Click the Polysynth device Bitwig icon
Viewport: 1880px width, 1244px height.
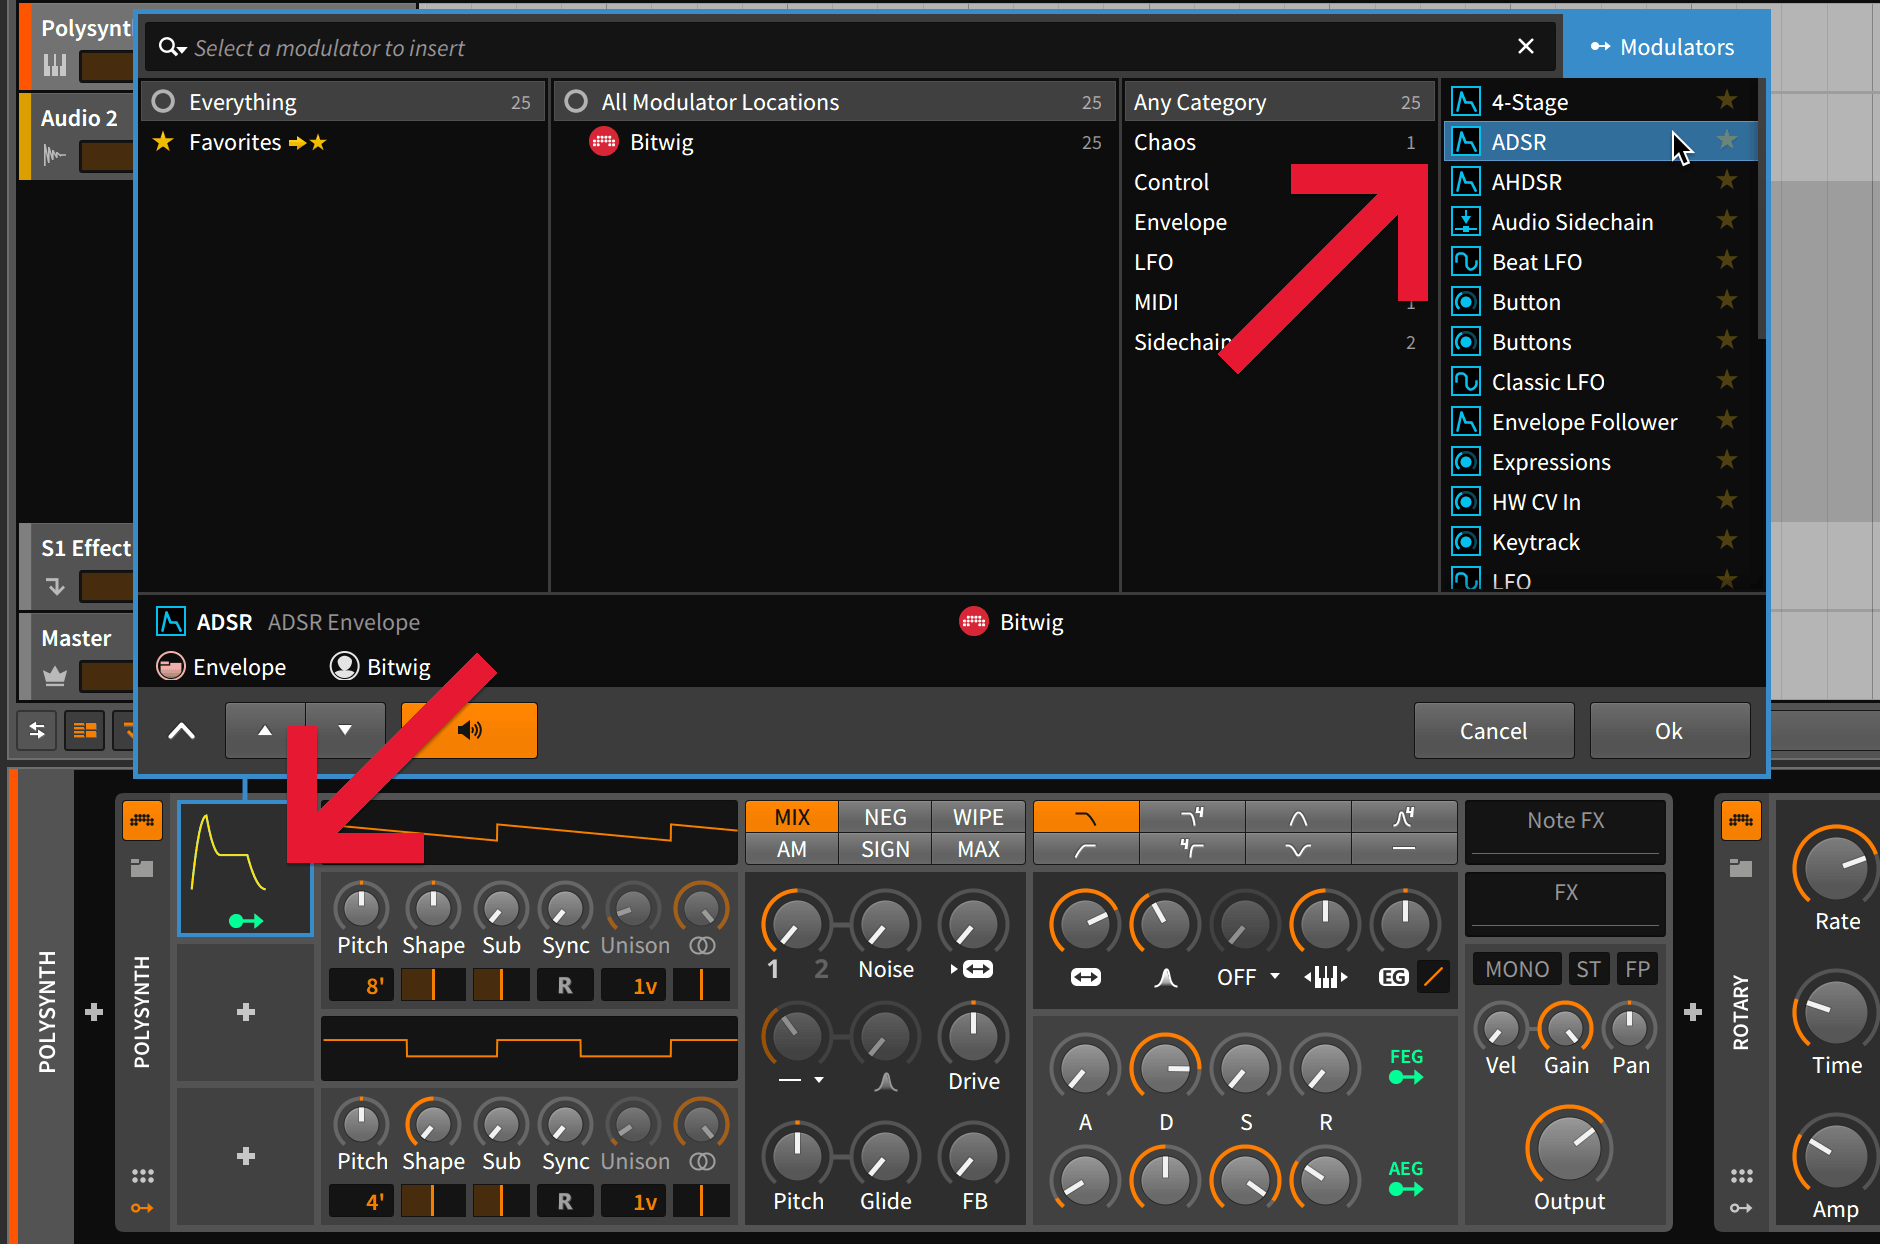coord(143,821)
